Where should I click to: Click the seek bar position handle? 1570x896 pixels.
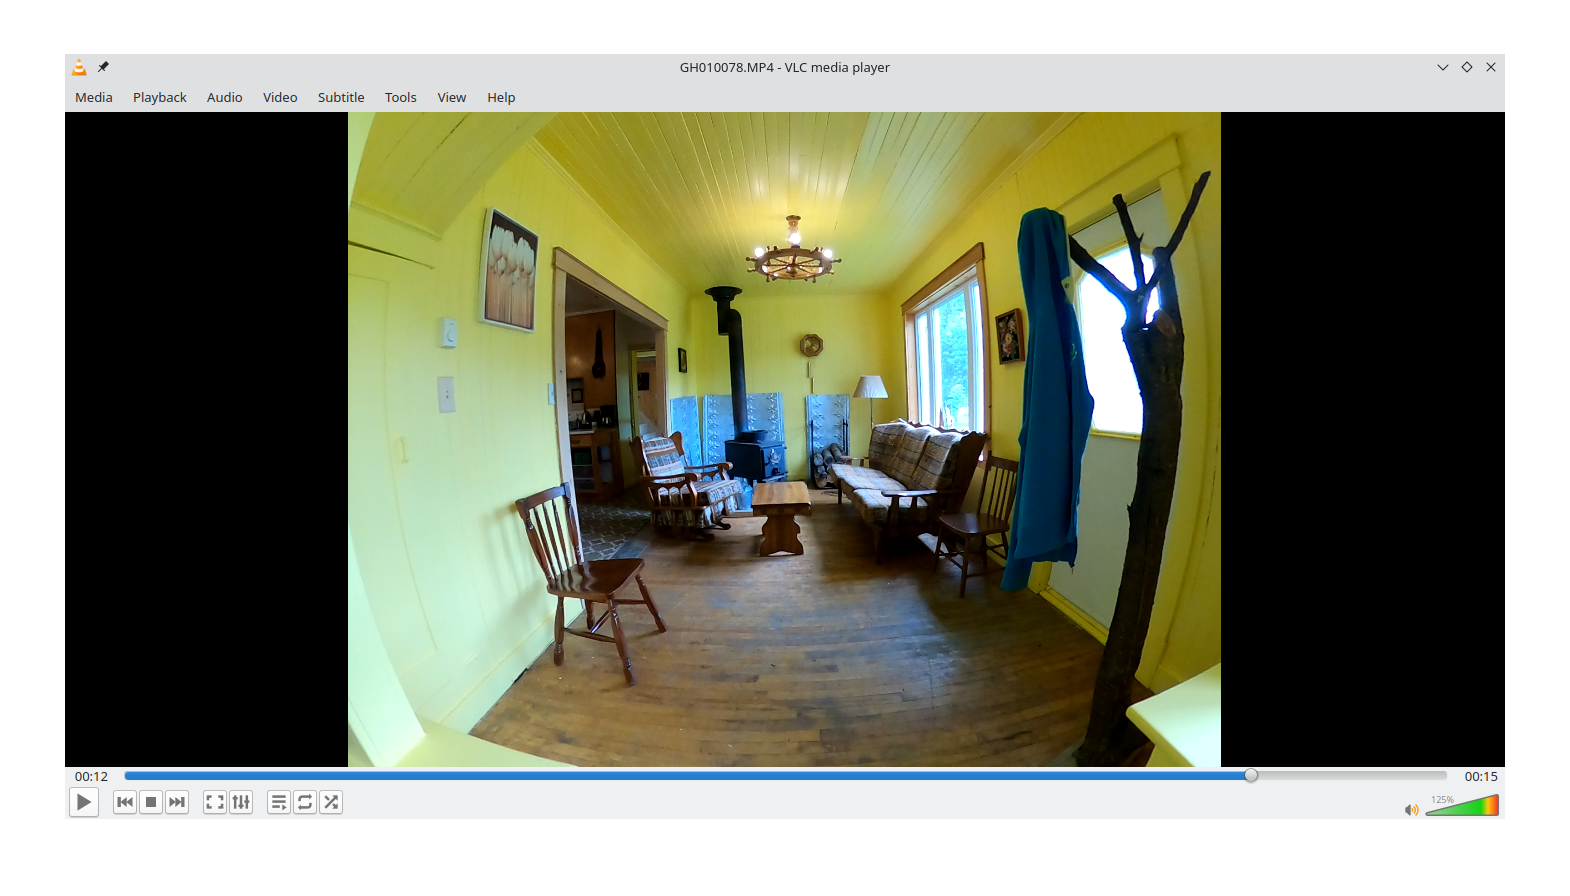tap(1251, 776)
